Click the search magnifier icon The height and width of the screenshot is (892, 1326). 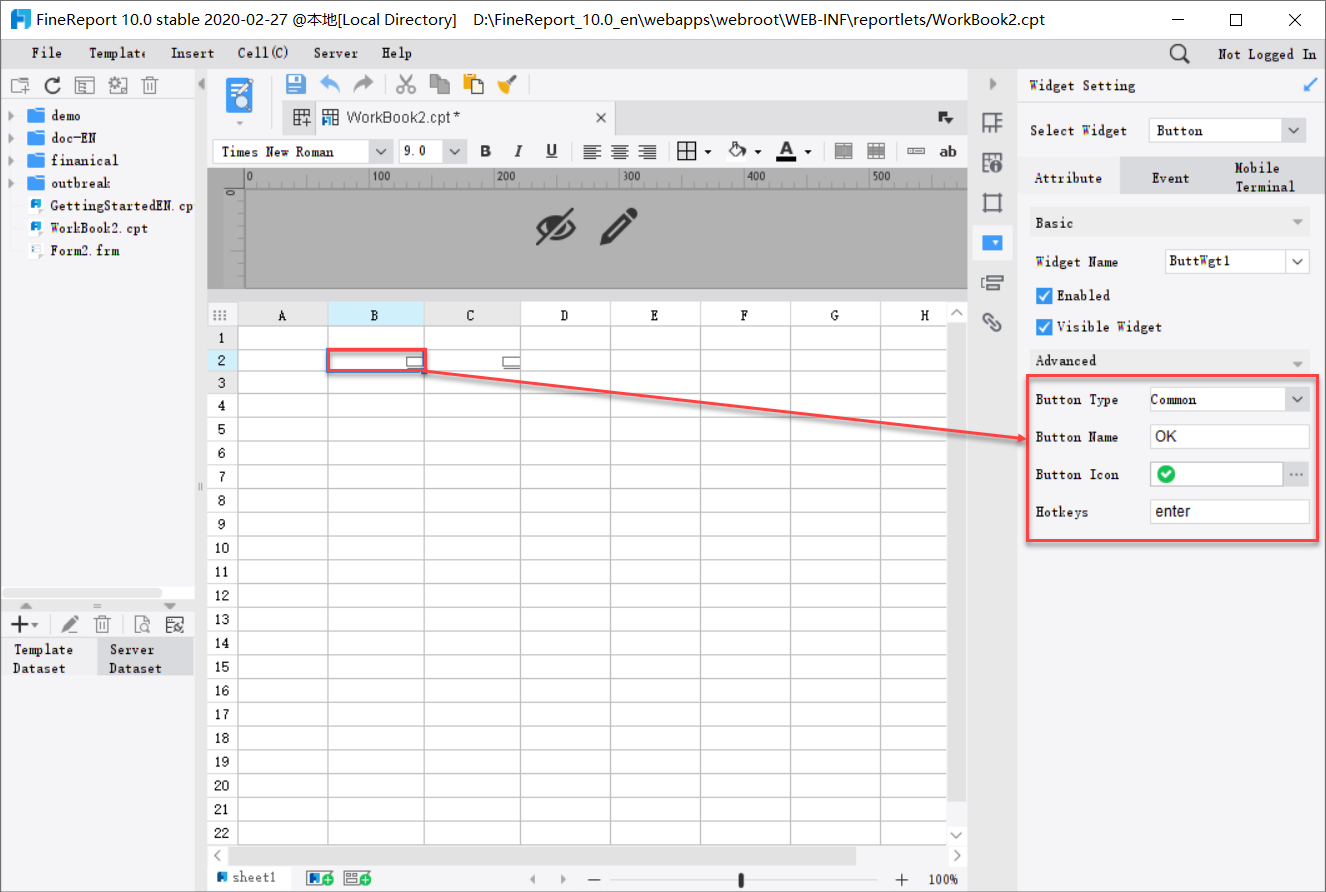[x=1180, y=54]
